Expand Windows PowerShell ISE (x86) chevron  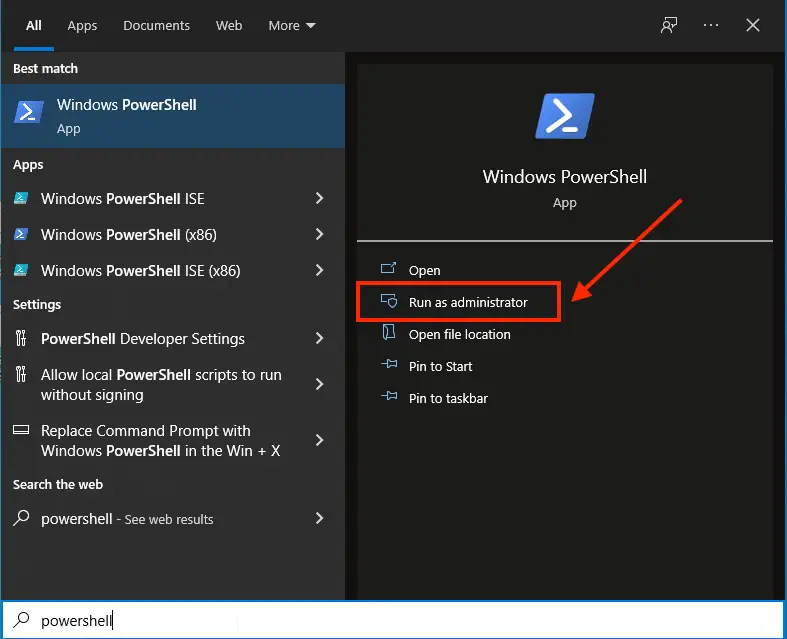pyautogui.click(x=319, y=271)
